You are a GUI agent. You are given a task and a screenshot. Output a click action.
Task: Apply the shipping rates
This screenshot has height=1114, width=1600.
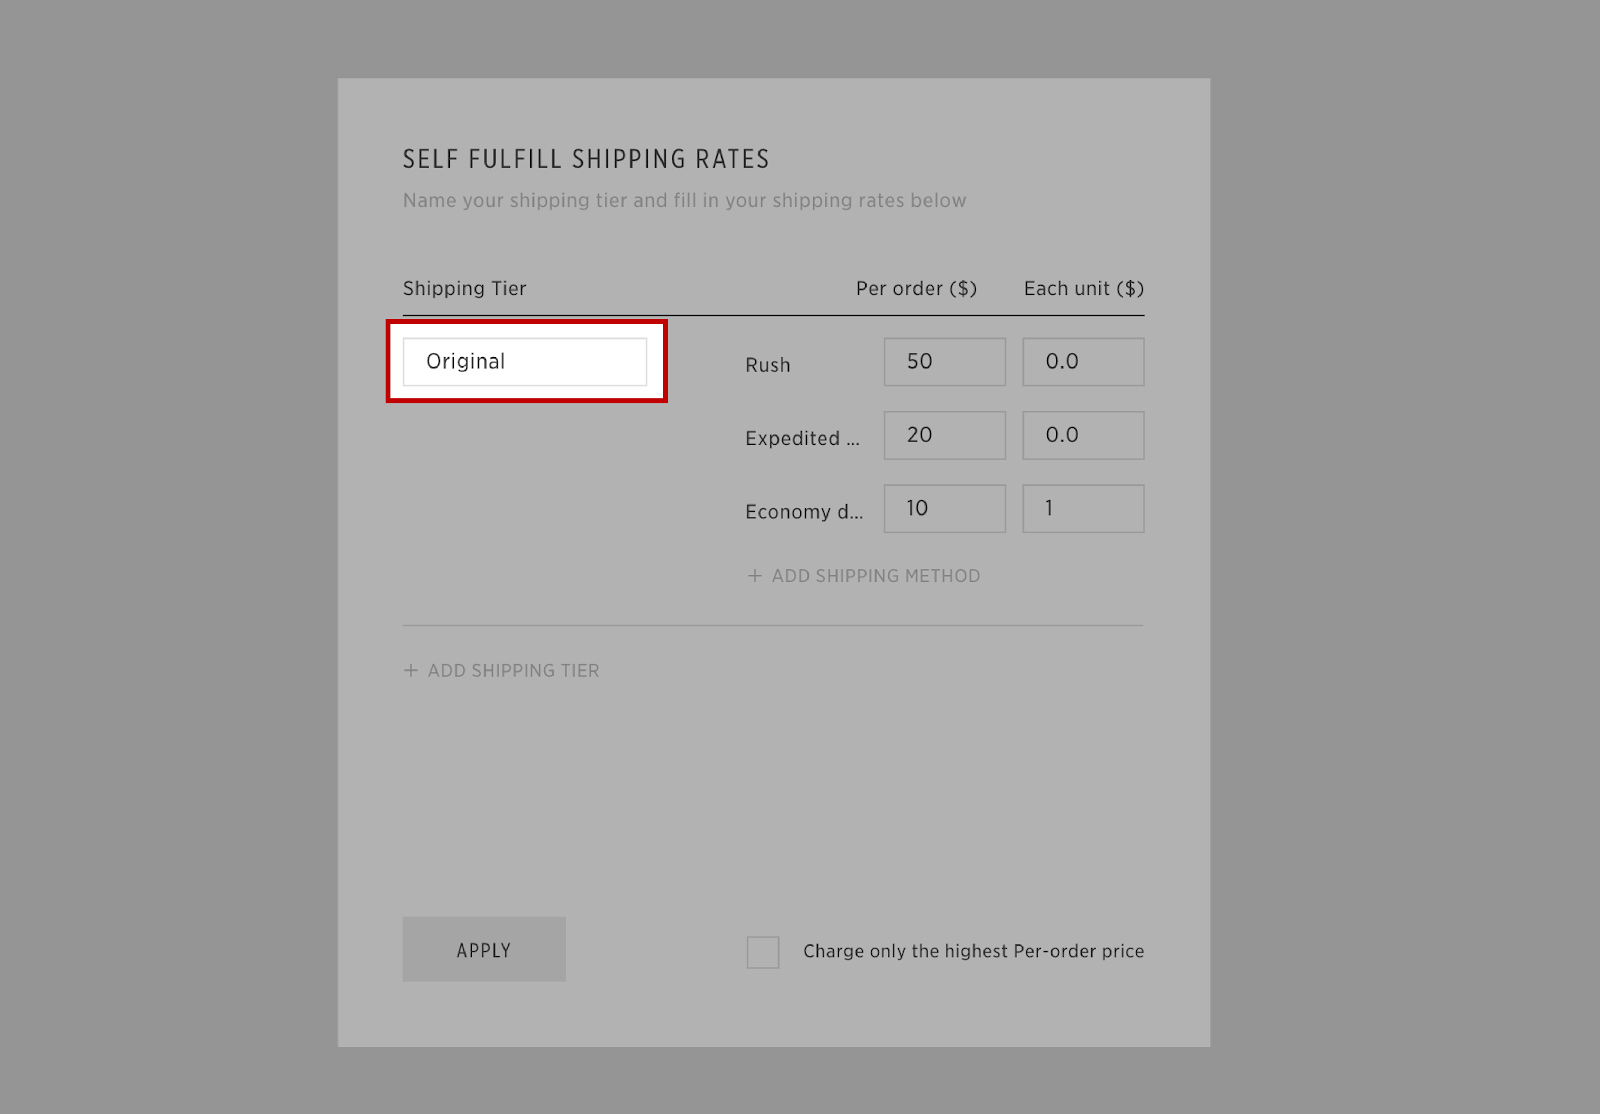tap(484, 949)
